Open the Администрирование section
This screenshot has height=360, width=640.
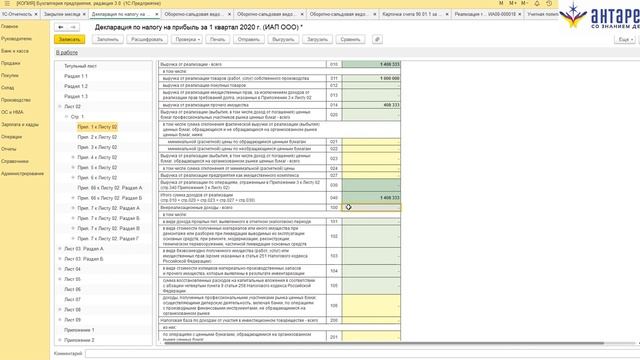click(22, 173)
